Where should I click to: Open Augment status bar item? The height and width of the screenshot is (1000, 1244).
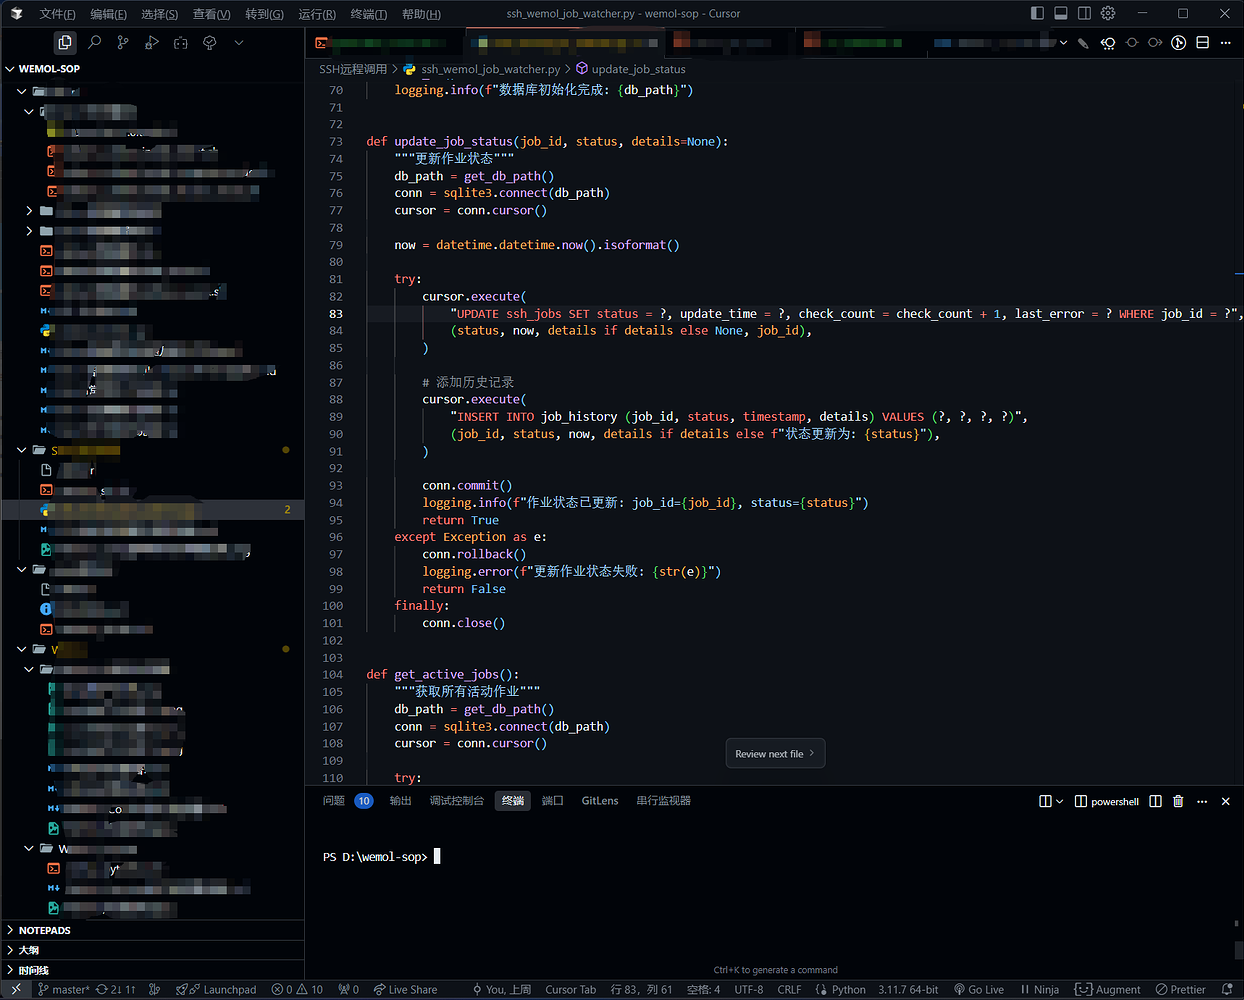1108,990
